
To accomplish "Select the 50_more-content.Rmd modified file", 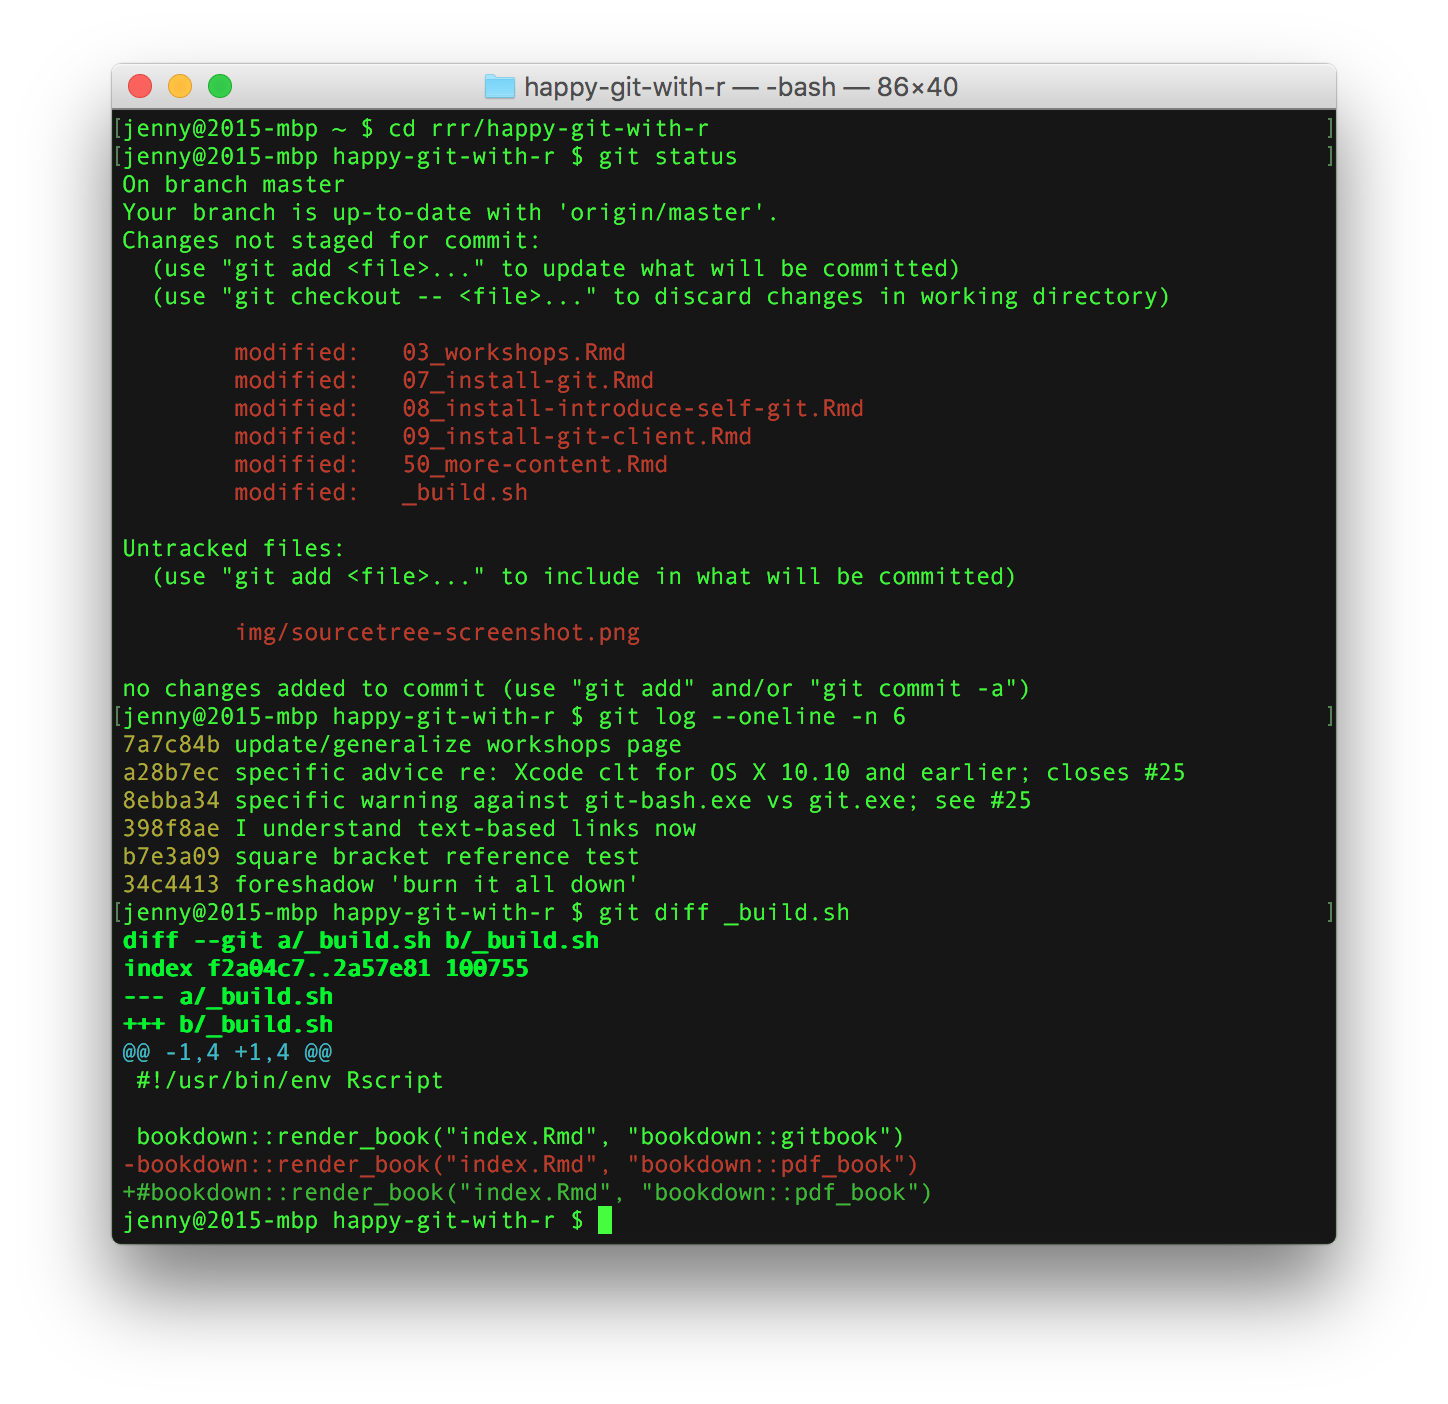I will [536, 464].
